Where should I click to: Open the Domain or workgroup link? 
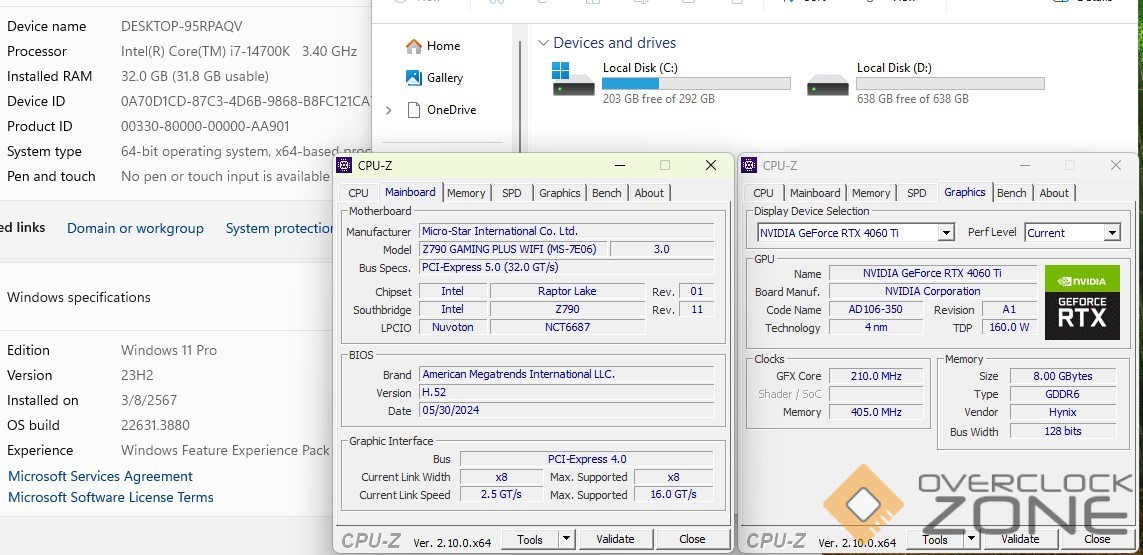pyautogui.click(x=135, y=229)
